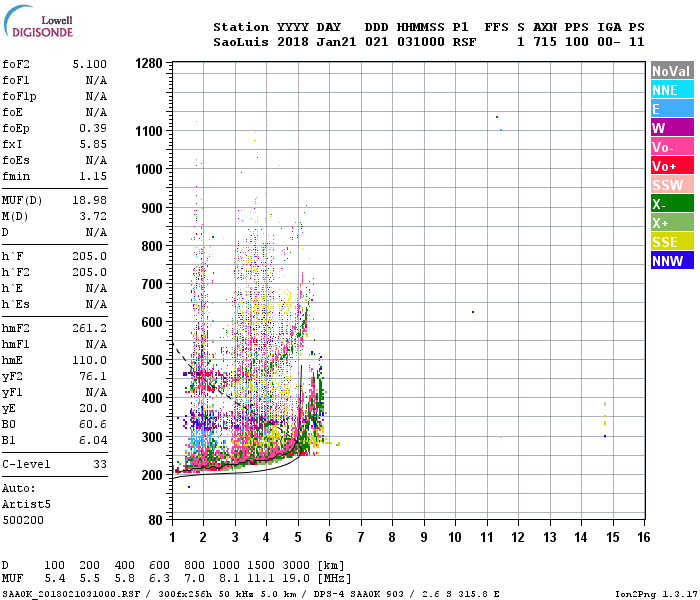Click the 80 km y-axis label
Screen dimensions: 700x600
point(155,520)
